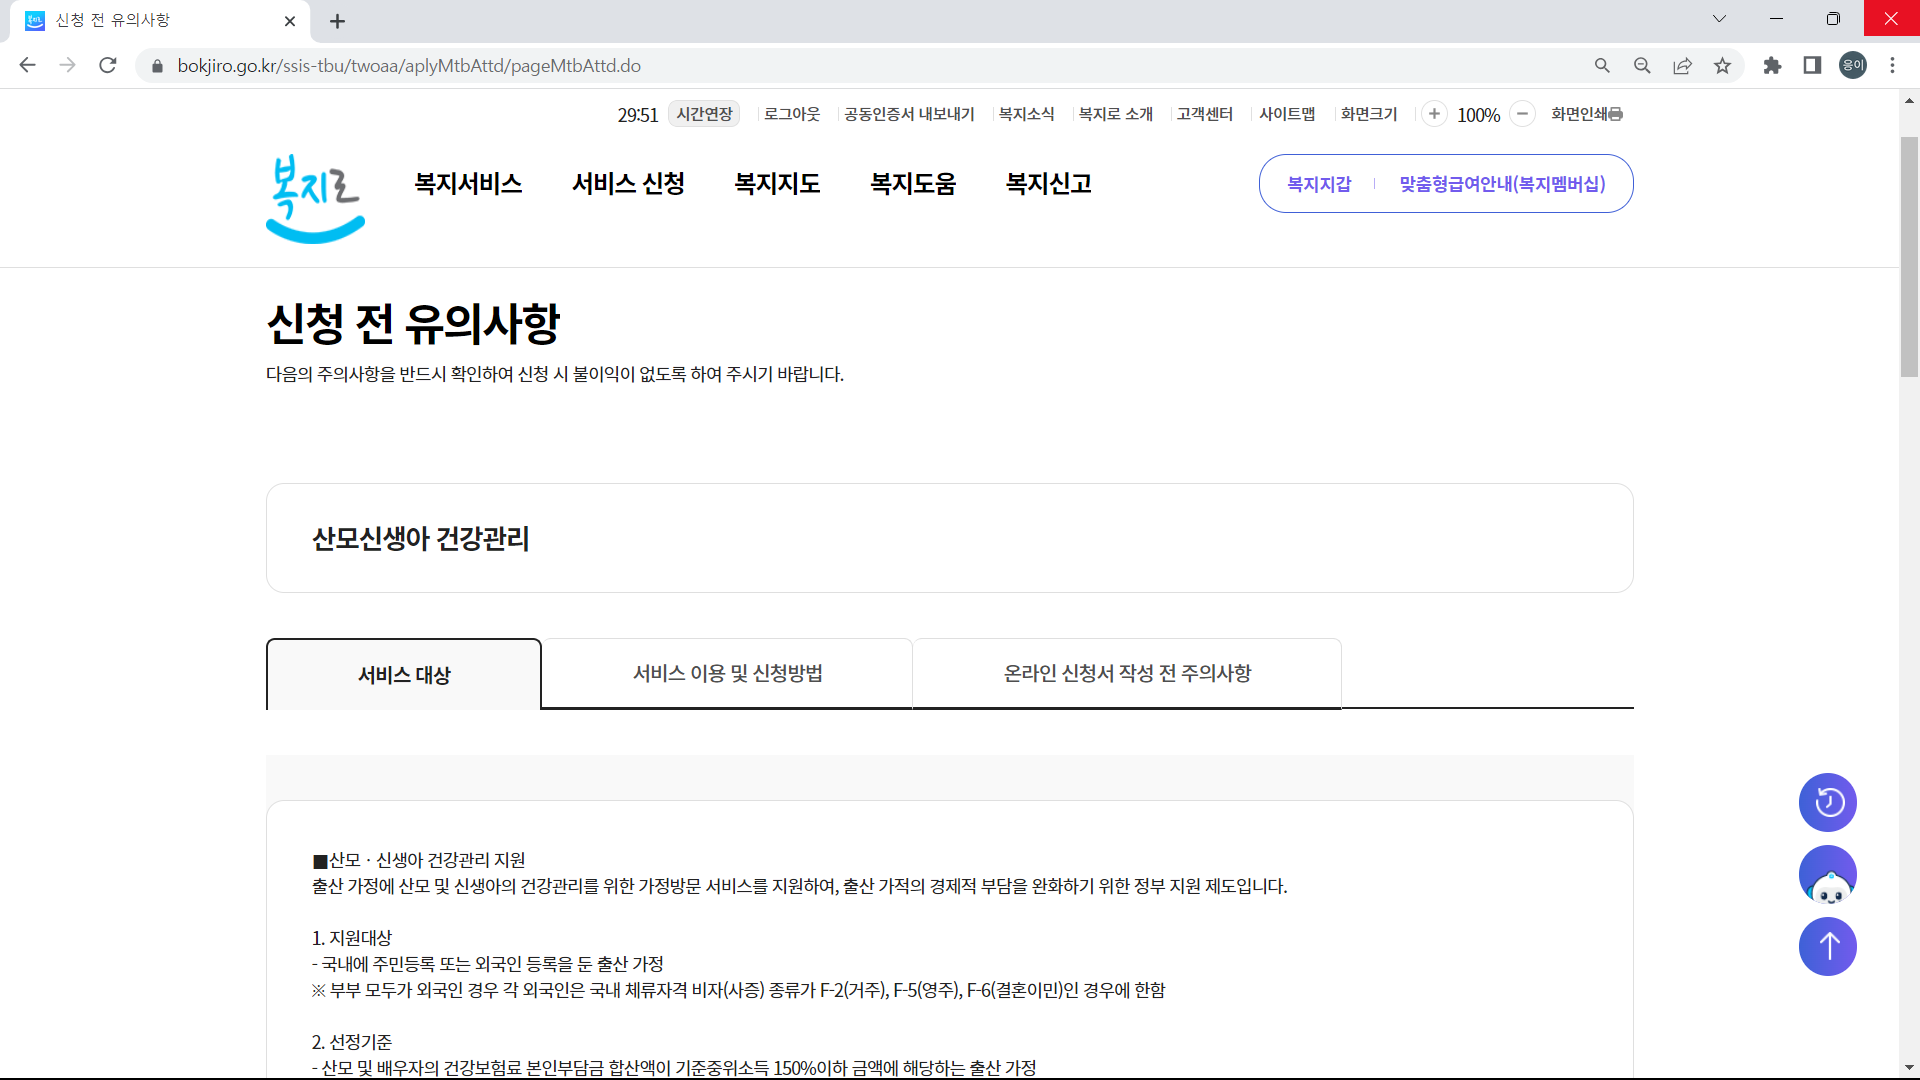Click the 로그아웃 link
The width and height of the screenshot is (1920, 1080).
tap(791, 114)
